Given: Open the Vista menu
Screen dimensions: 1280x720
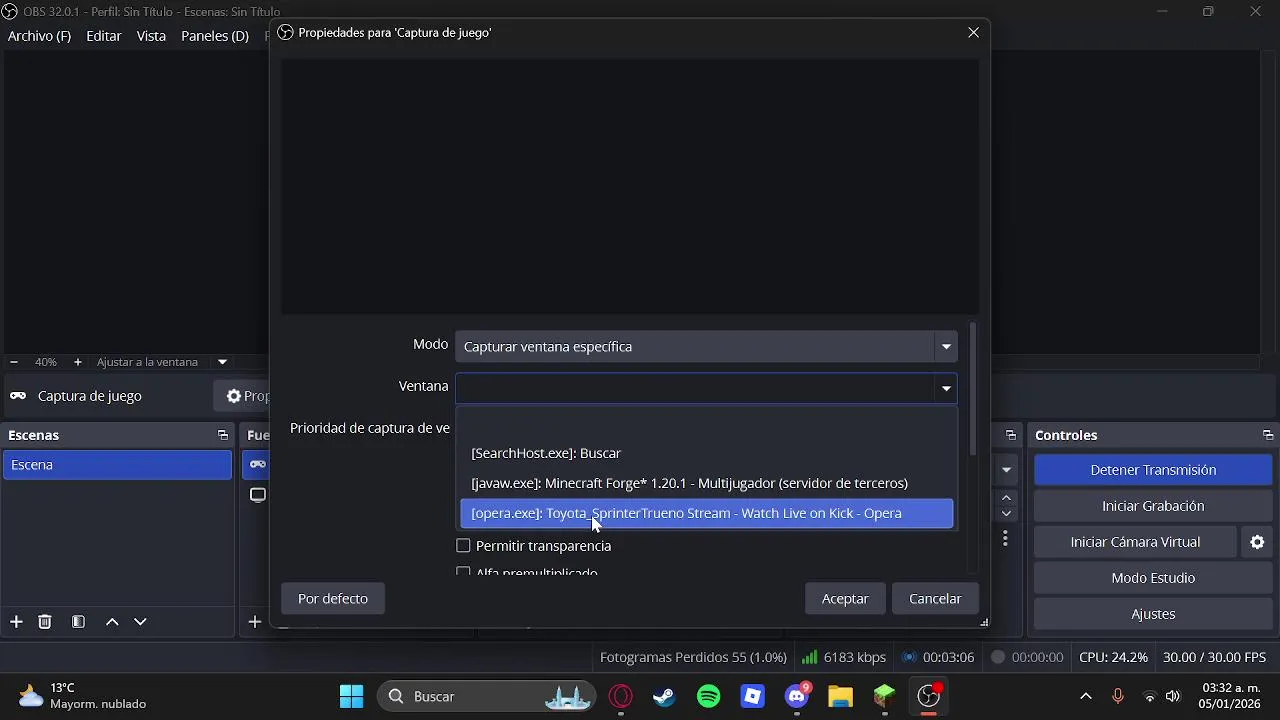Looking at the screenshot, I should point(151,36).
